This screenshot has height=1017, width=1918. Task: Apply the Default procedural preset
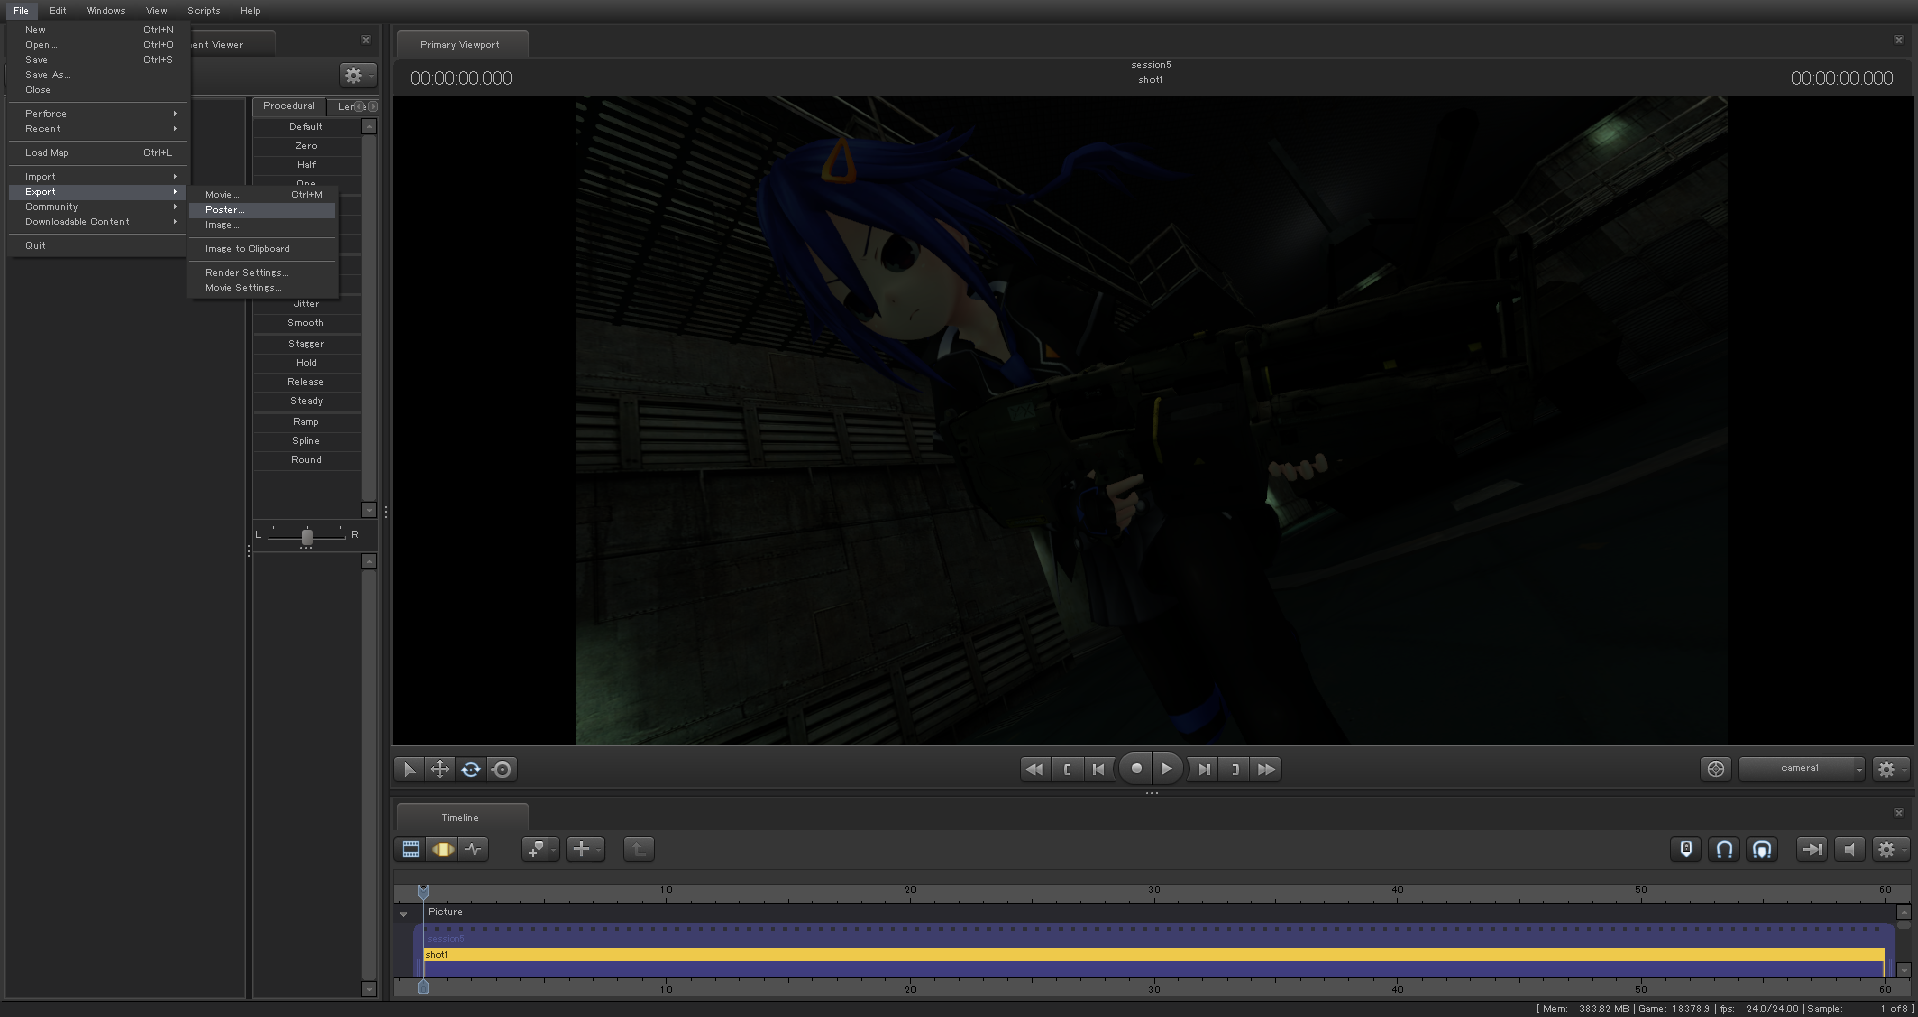tap(306, 127)
